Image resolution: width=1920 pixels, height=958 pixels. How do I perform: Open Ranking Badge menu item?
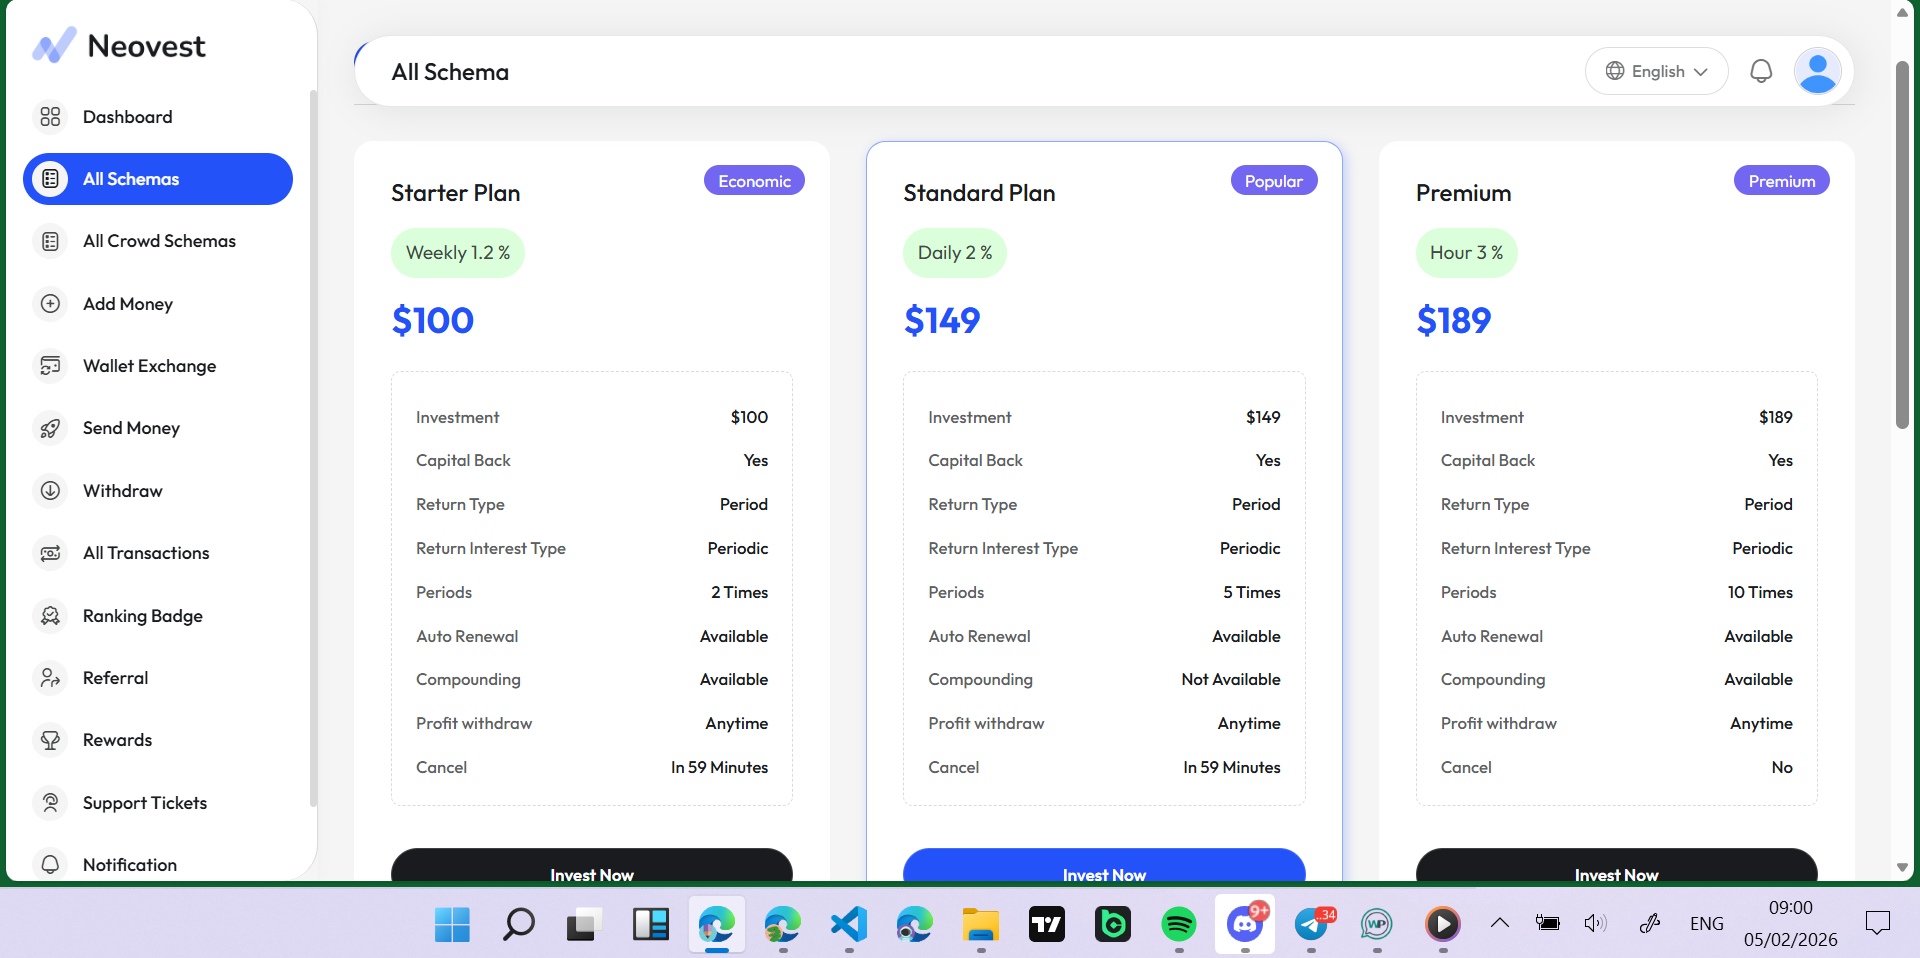coord(158,616)
